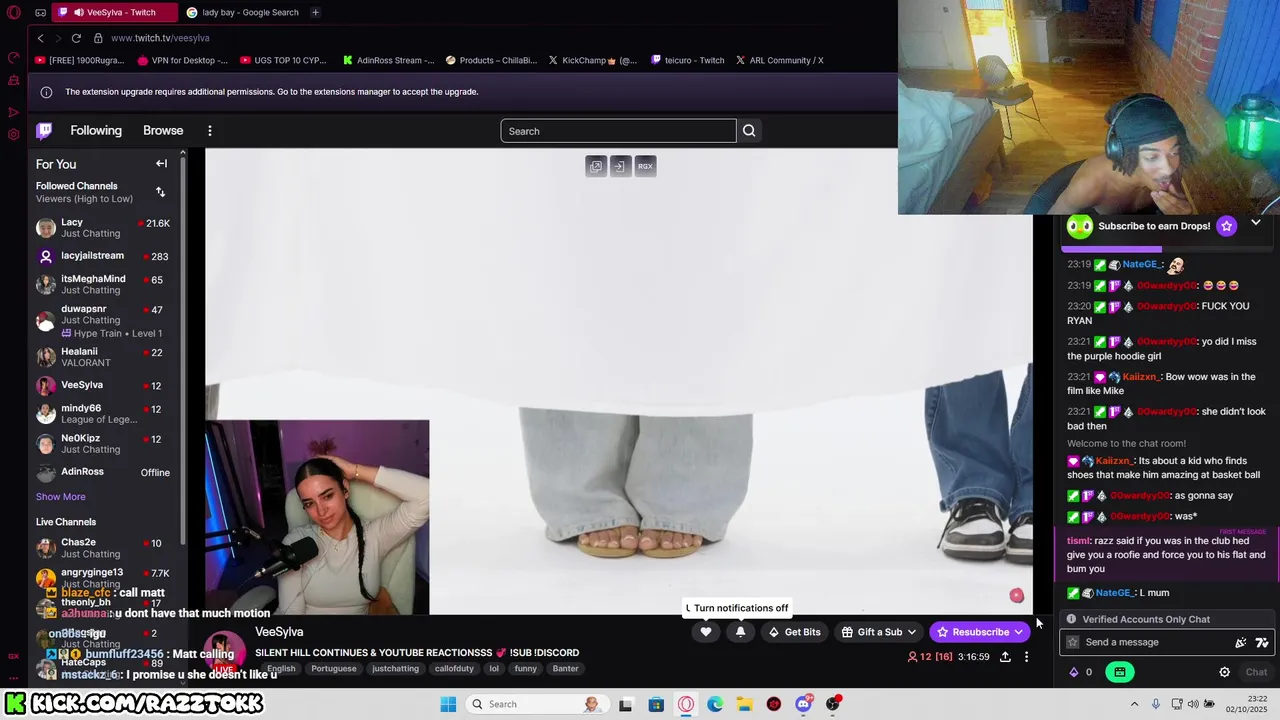Reload the page with refresh icon
The height and width of the screenshot is (720, 1280).
pyautogui.click(x=76, y=38)
